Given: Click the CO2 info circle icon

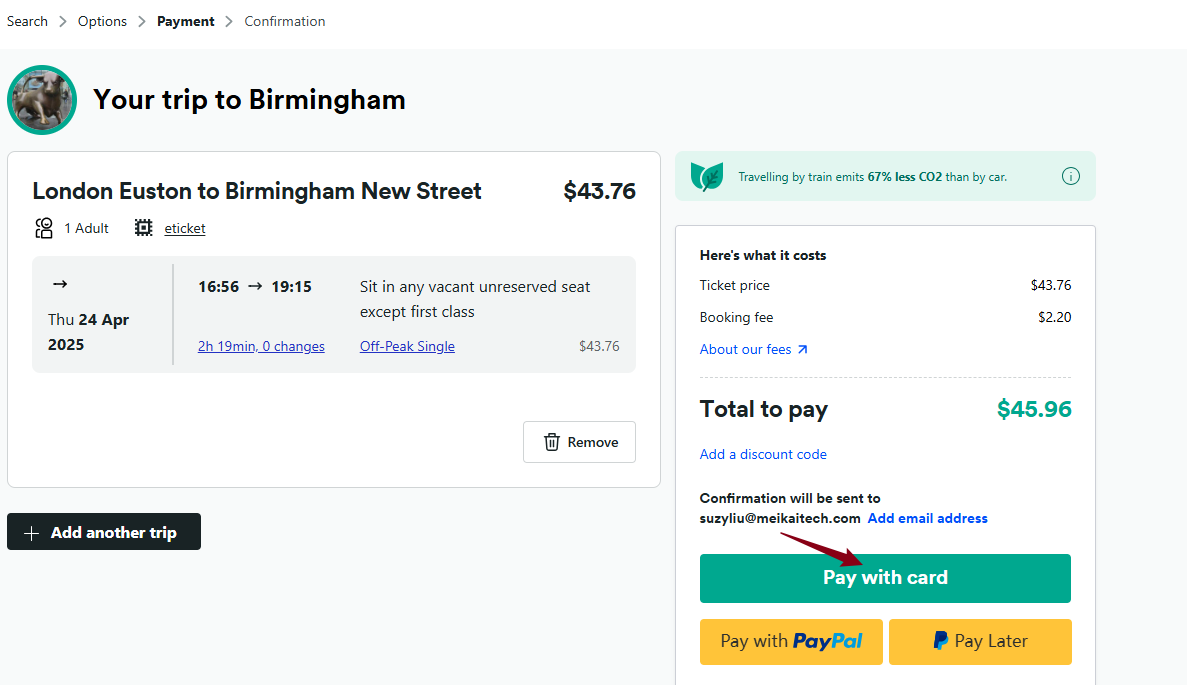Looking at the screenshot, I should pos(1070,177).
